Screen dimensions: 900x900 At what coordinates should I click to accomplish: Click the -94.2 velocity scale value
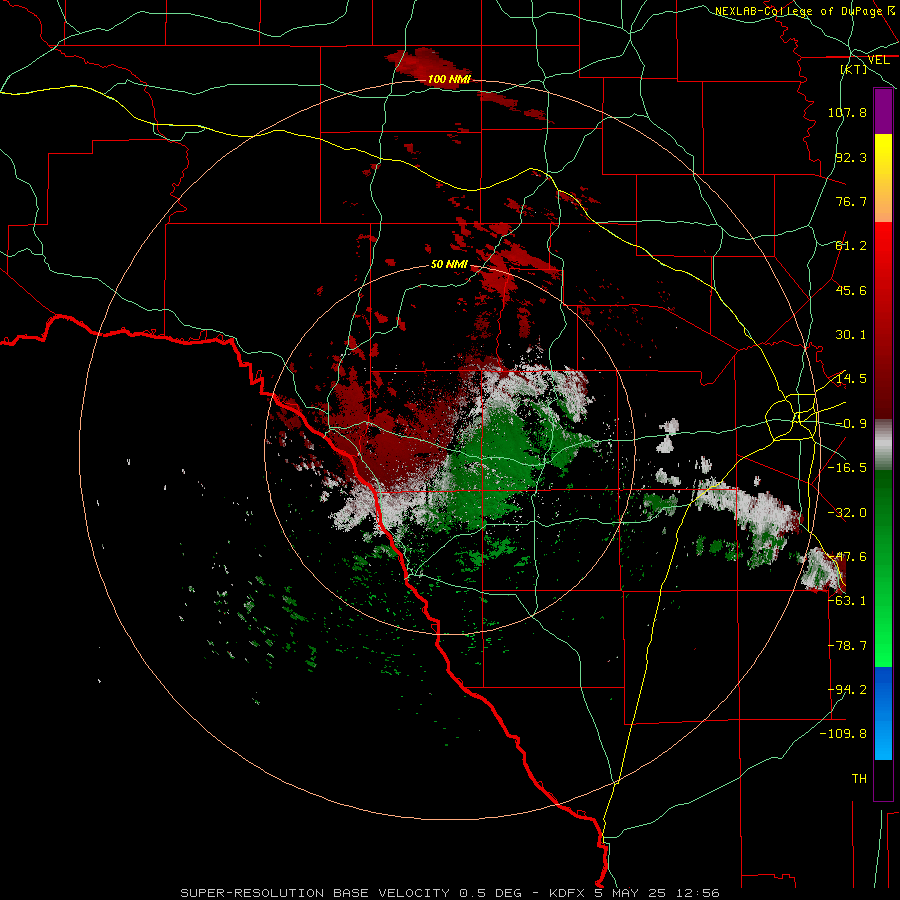pyautogui.click(x=847, y=689)
